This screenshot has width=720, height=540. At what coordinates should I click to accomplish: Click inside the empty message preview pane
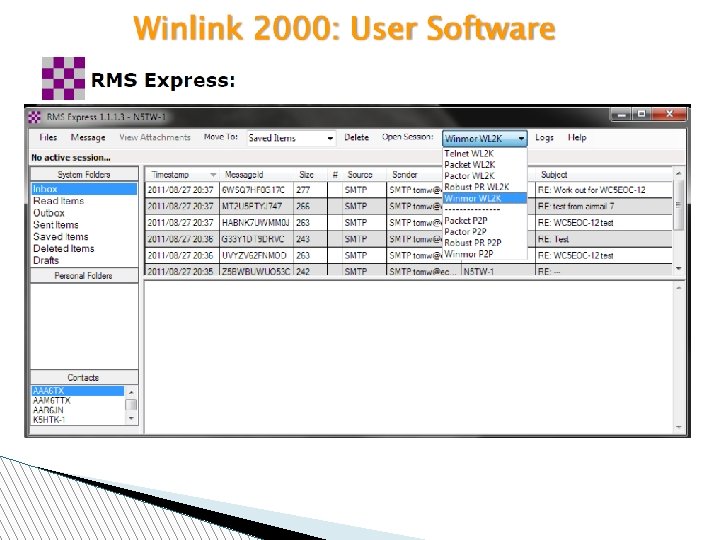(x=409, y=357)
